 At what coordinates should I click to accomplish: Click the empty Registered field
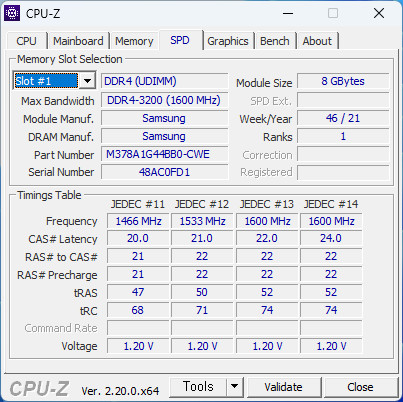click(x=343, y=172)
